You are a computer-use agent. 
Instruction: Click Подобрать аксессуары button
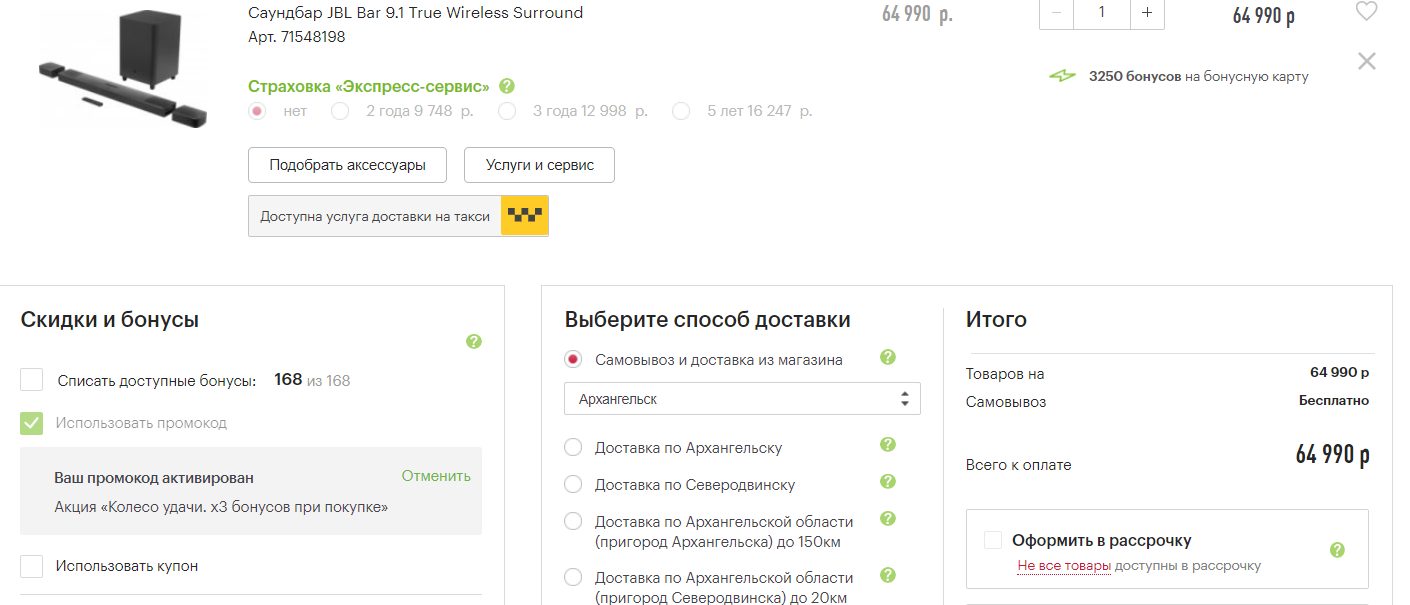pos(347,165)
